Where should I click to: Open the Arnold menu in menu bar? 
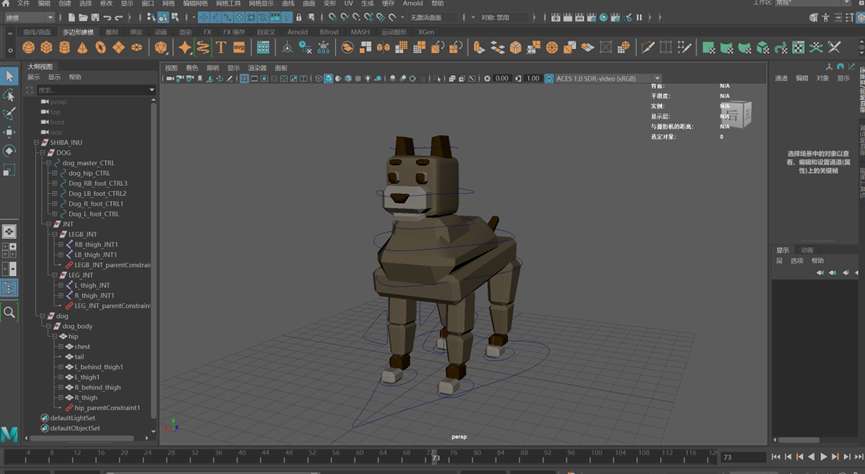pyautogui.click(x=412, y=3)
